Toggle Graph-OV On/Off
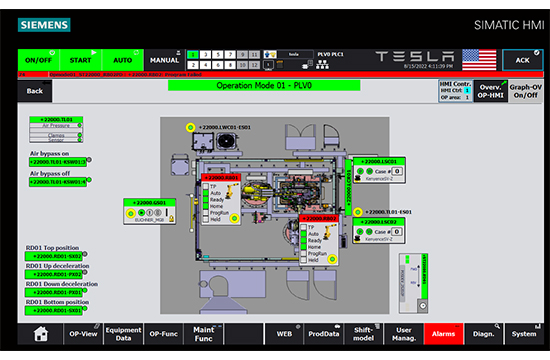Viewport: 550px width, 360px height. point(525,91)
